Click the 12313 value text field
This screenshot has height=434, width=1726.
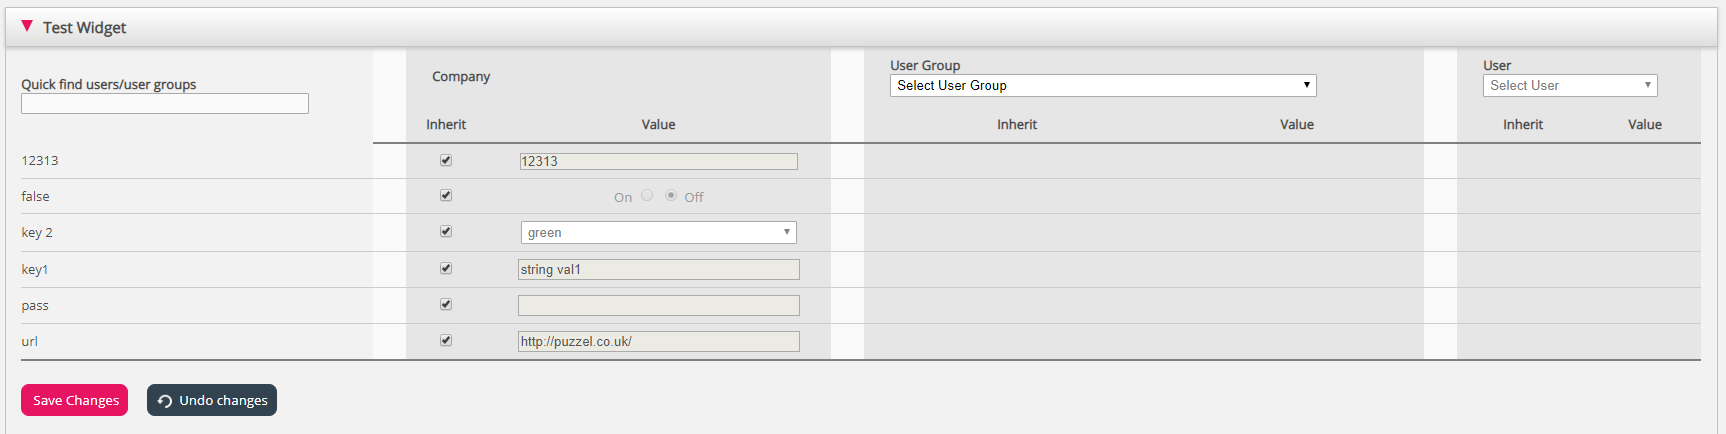[x=658, y=161]
